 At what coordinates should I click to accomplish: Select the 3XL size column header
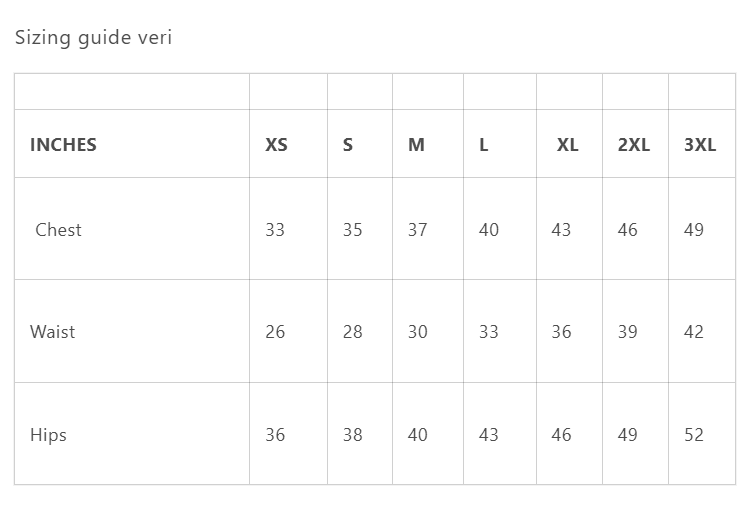click(x=700, y=145)
